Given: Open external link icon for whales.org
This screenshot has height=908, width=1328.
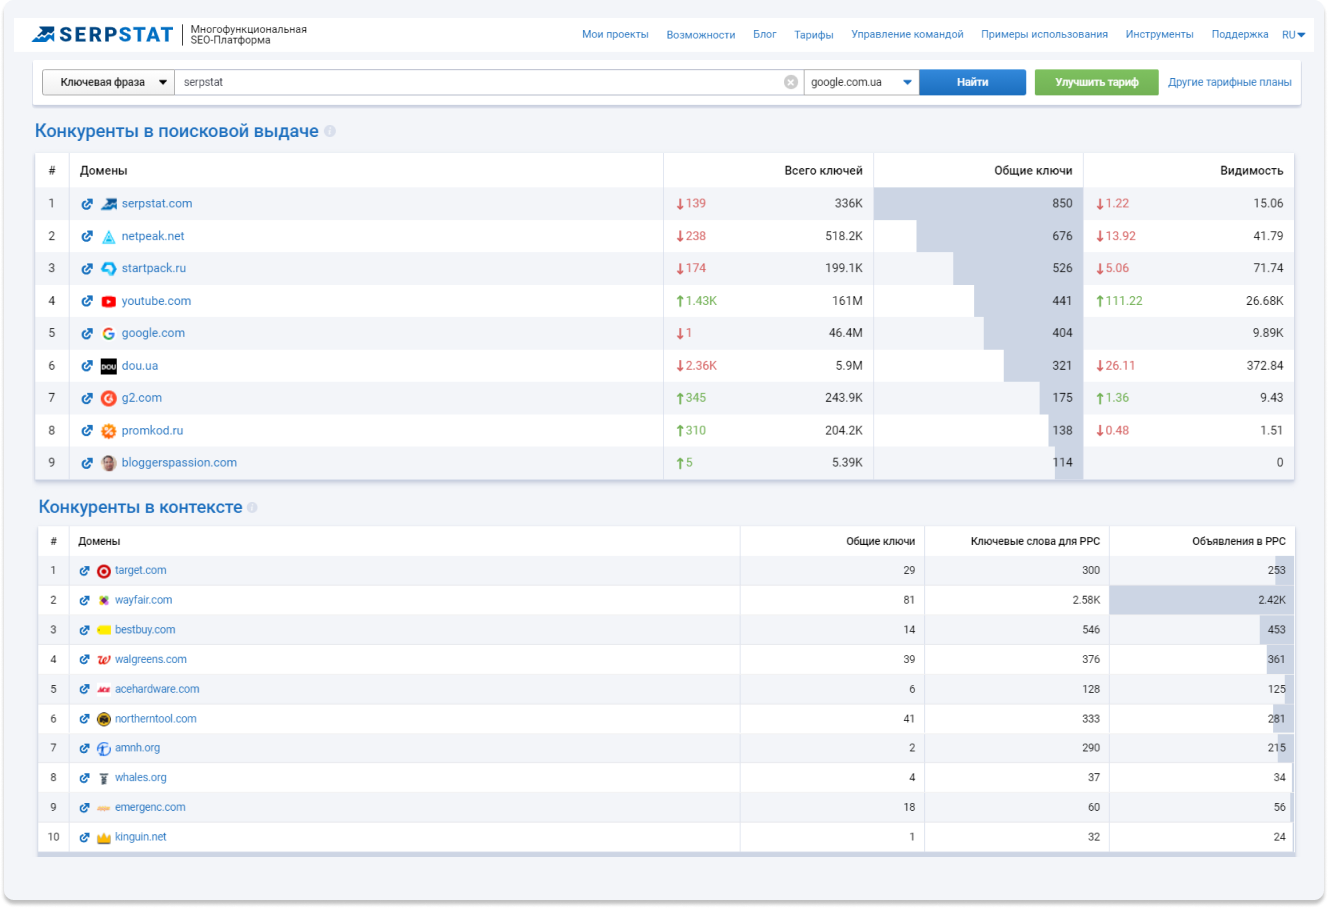Looking at the screenshot, I should pyautogui.click(x=85, y=778).
